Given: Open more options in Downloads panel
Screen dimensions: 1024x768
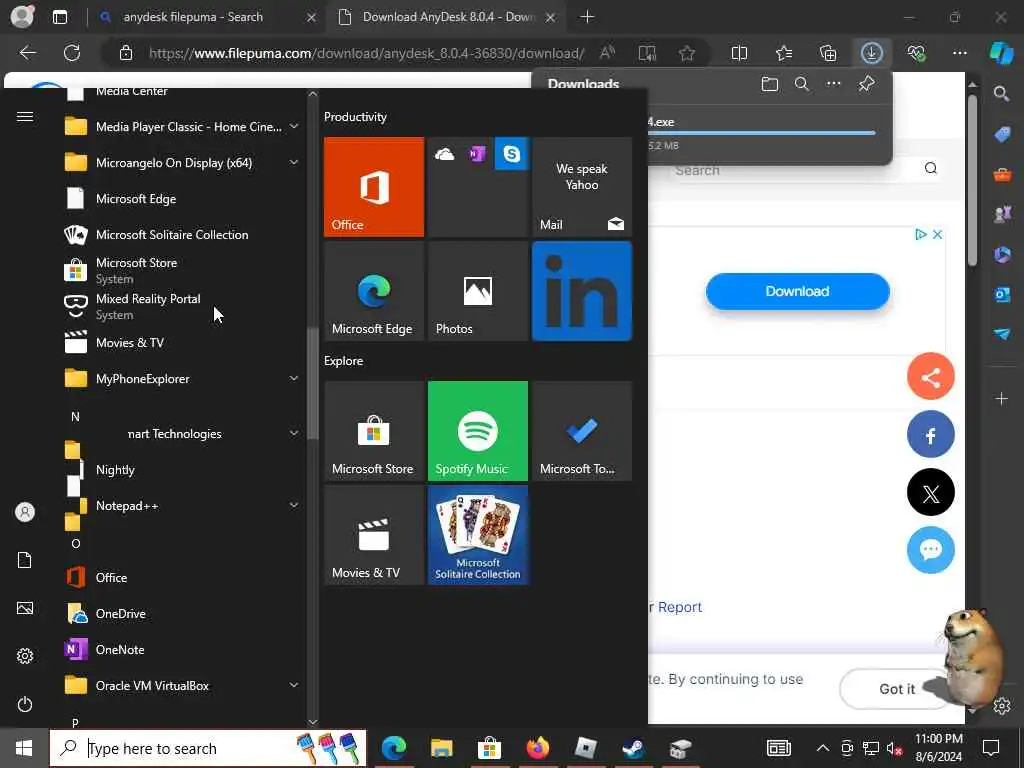Looking at the screenshot, I should [834, 84].
